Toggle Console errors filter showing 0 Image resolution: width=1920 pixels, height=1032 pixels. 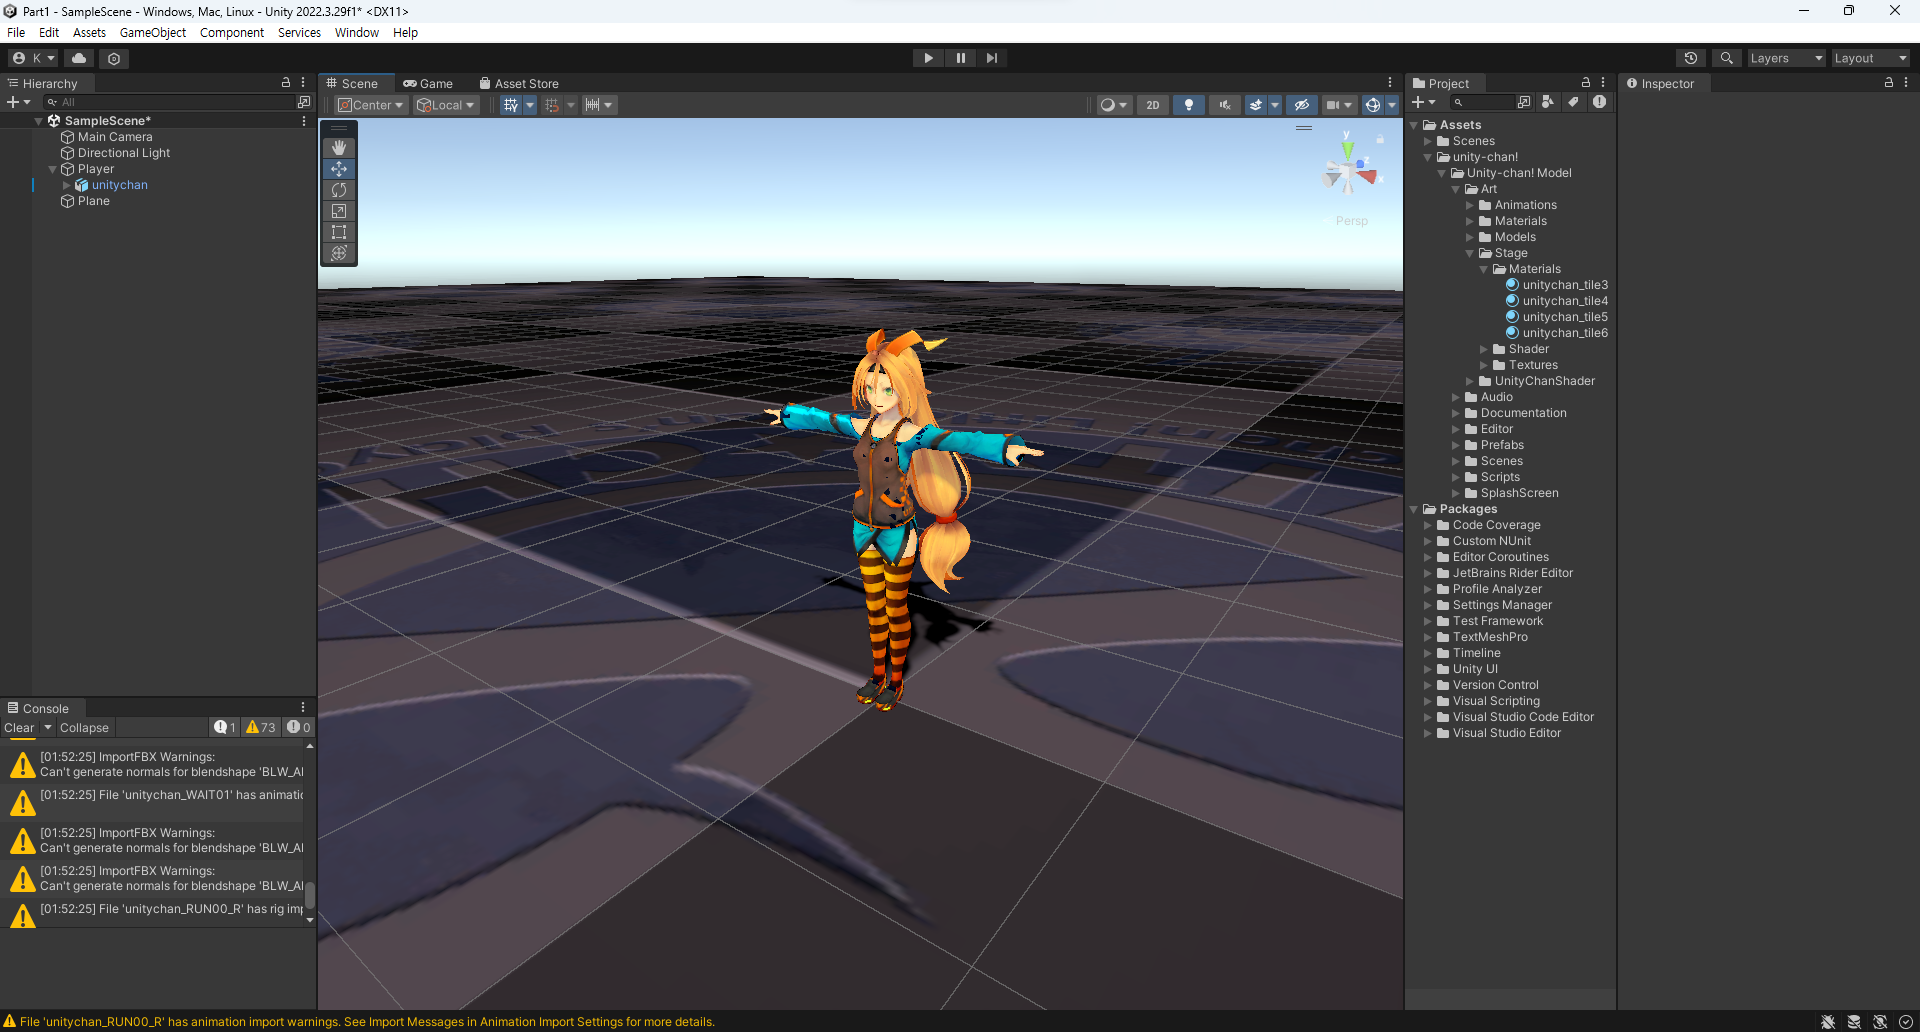[x=298, y=727]
